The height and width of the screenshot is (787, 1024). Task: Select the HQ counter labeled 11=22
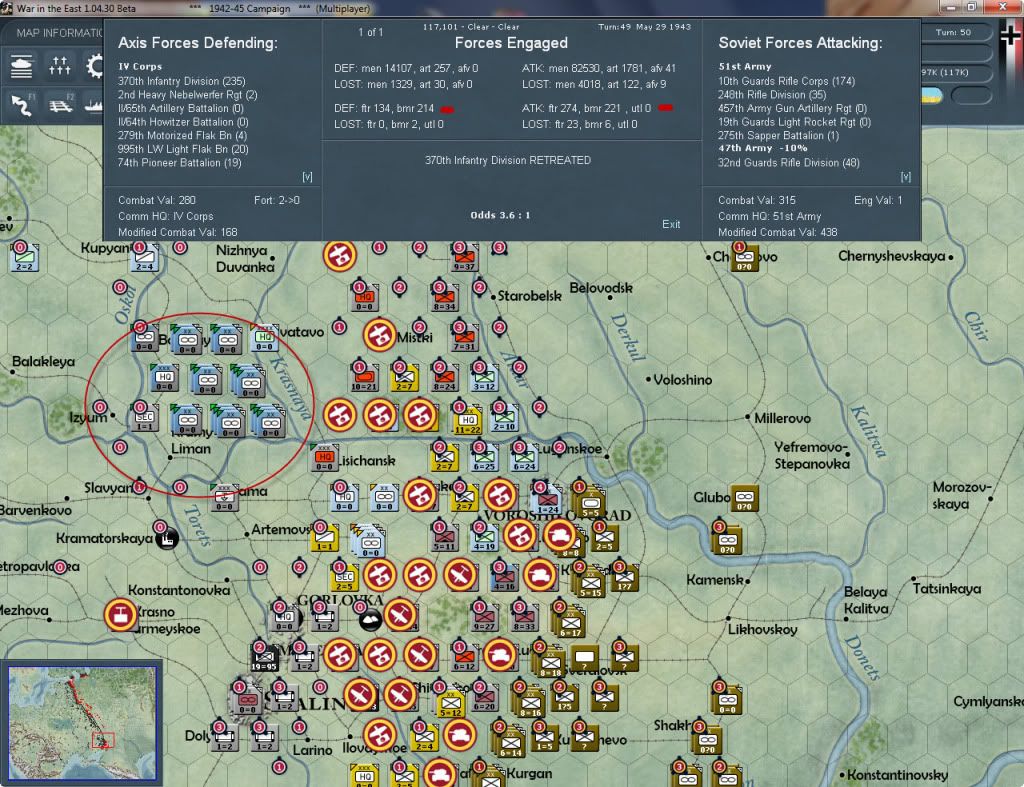[467, 421]
